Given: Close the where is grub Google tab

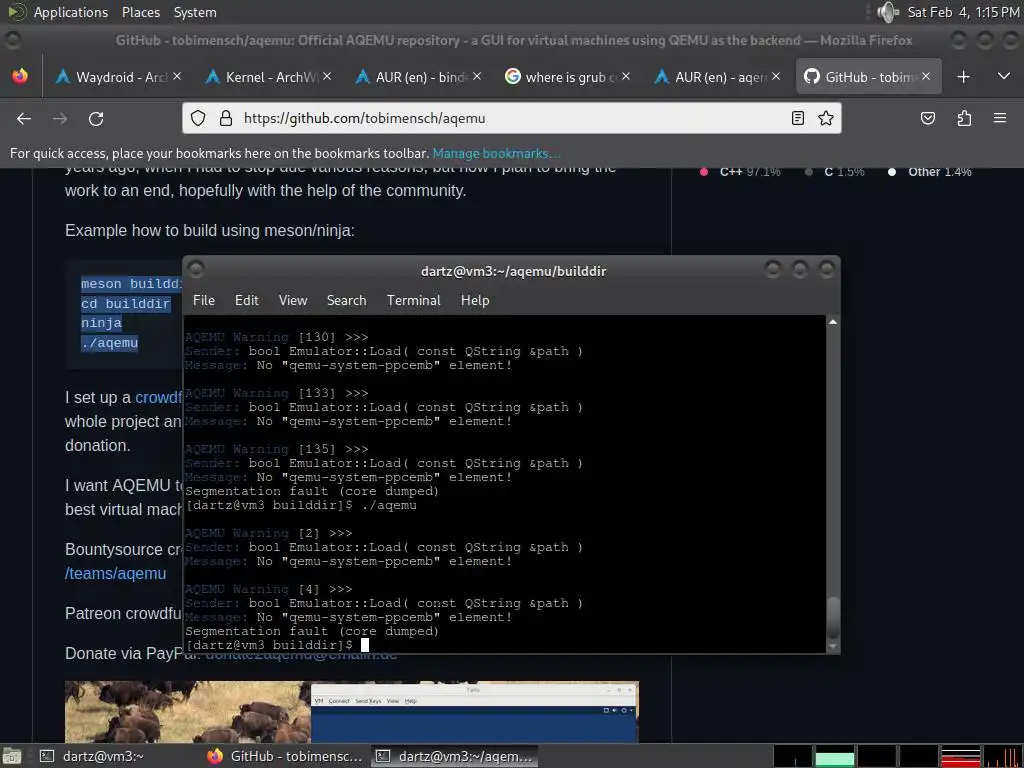Looking at the screenshot, I should pyautogui.click(x=626, y=76).
